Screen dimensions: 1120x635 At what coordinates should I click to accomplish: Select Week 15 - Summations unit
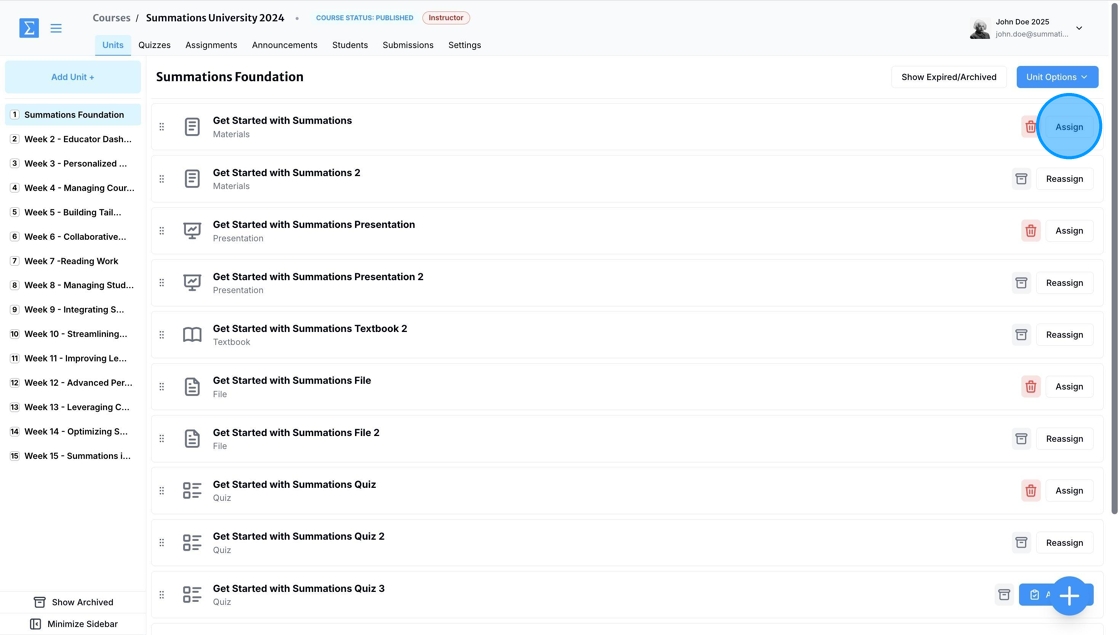pos(73,456)
